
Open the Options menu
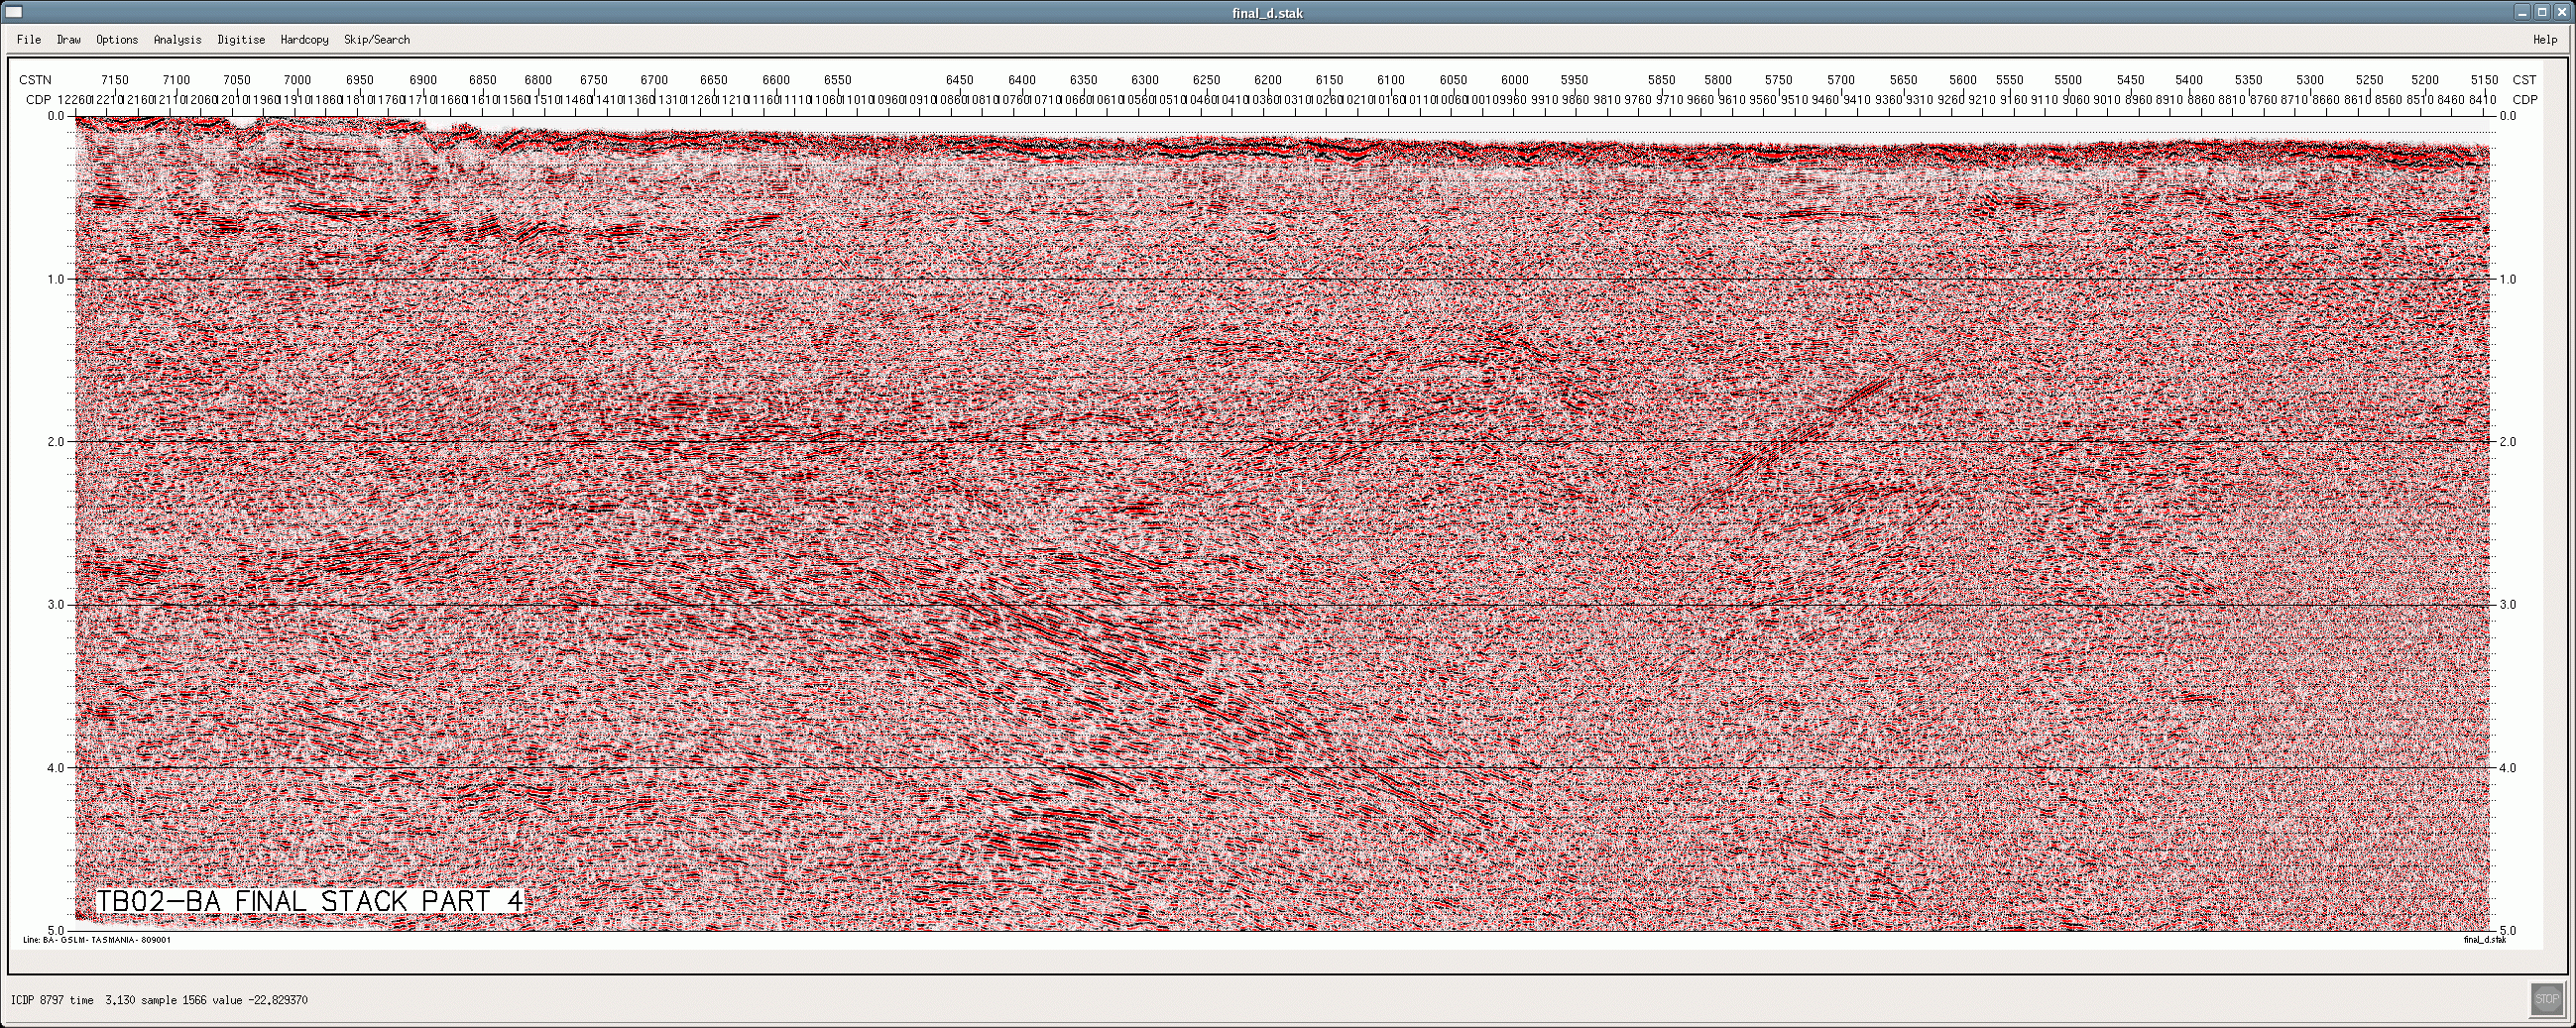point(117,40)
